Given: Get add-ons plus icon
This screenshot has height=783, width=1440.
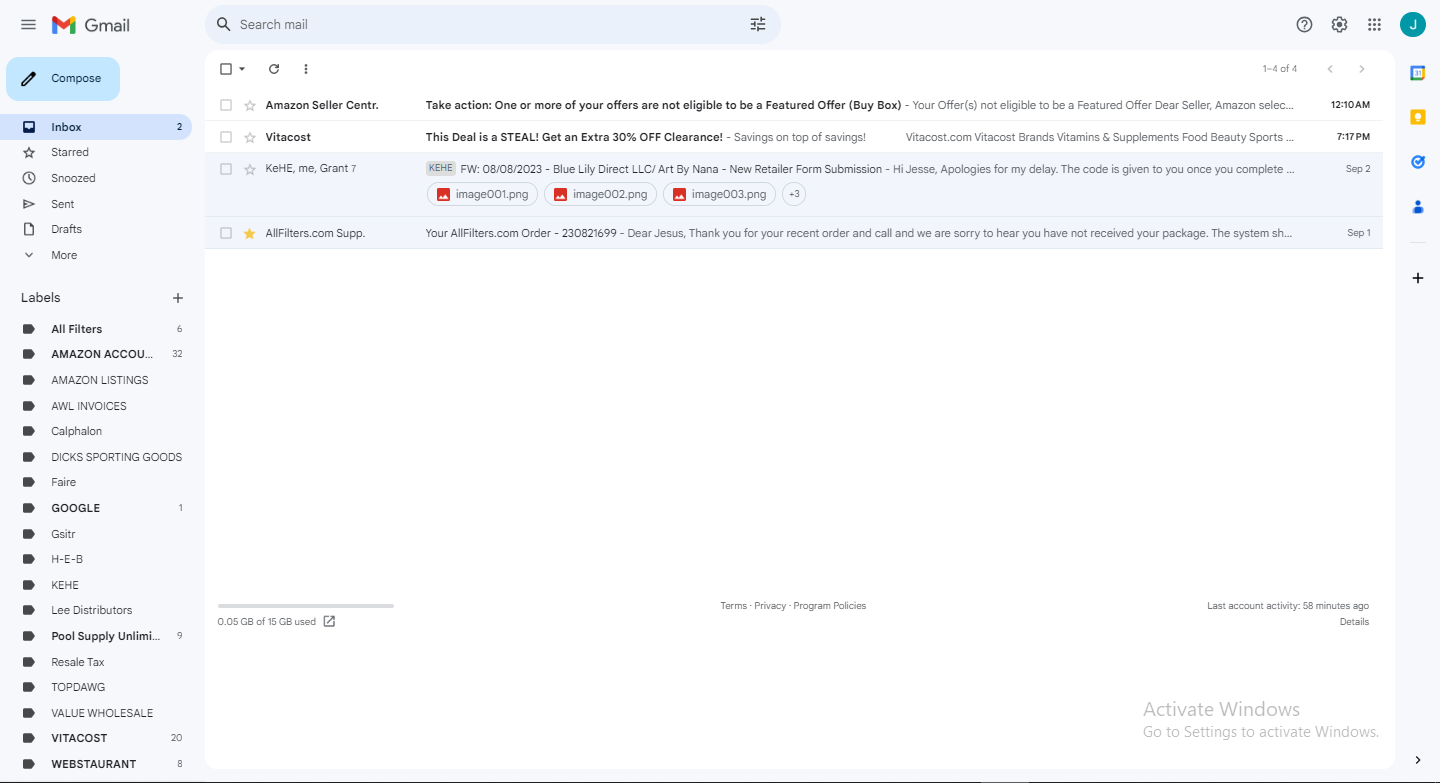Looking at the screenshot, I should (1418, 278).
